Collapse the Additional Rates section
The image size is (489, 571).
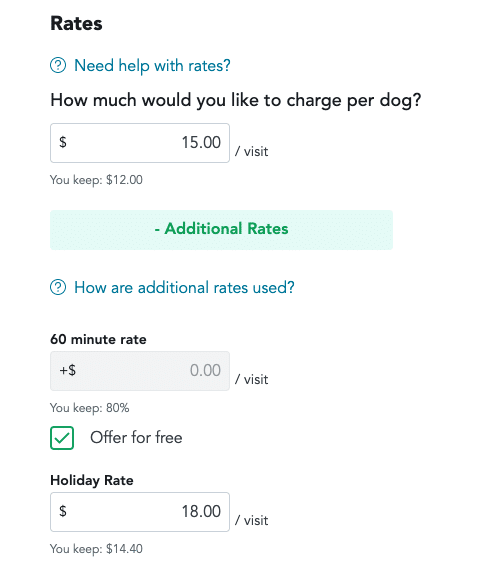click(x=221, y=229)
